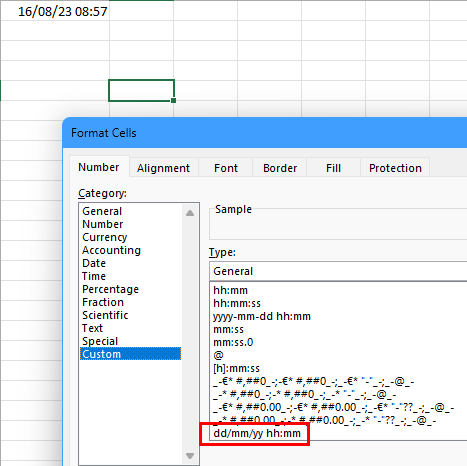Select the Time category
The width and height of the screenshot is (467, 466).
(x=130, y=276)
